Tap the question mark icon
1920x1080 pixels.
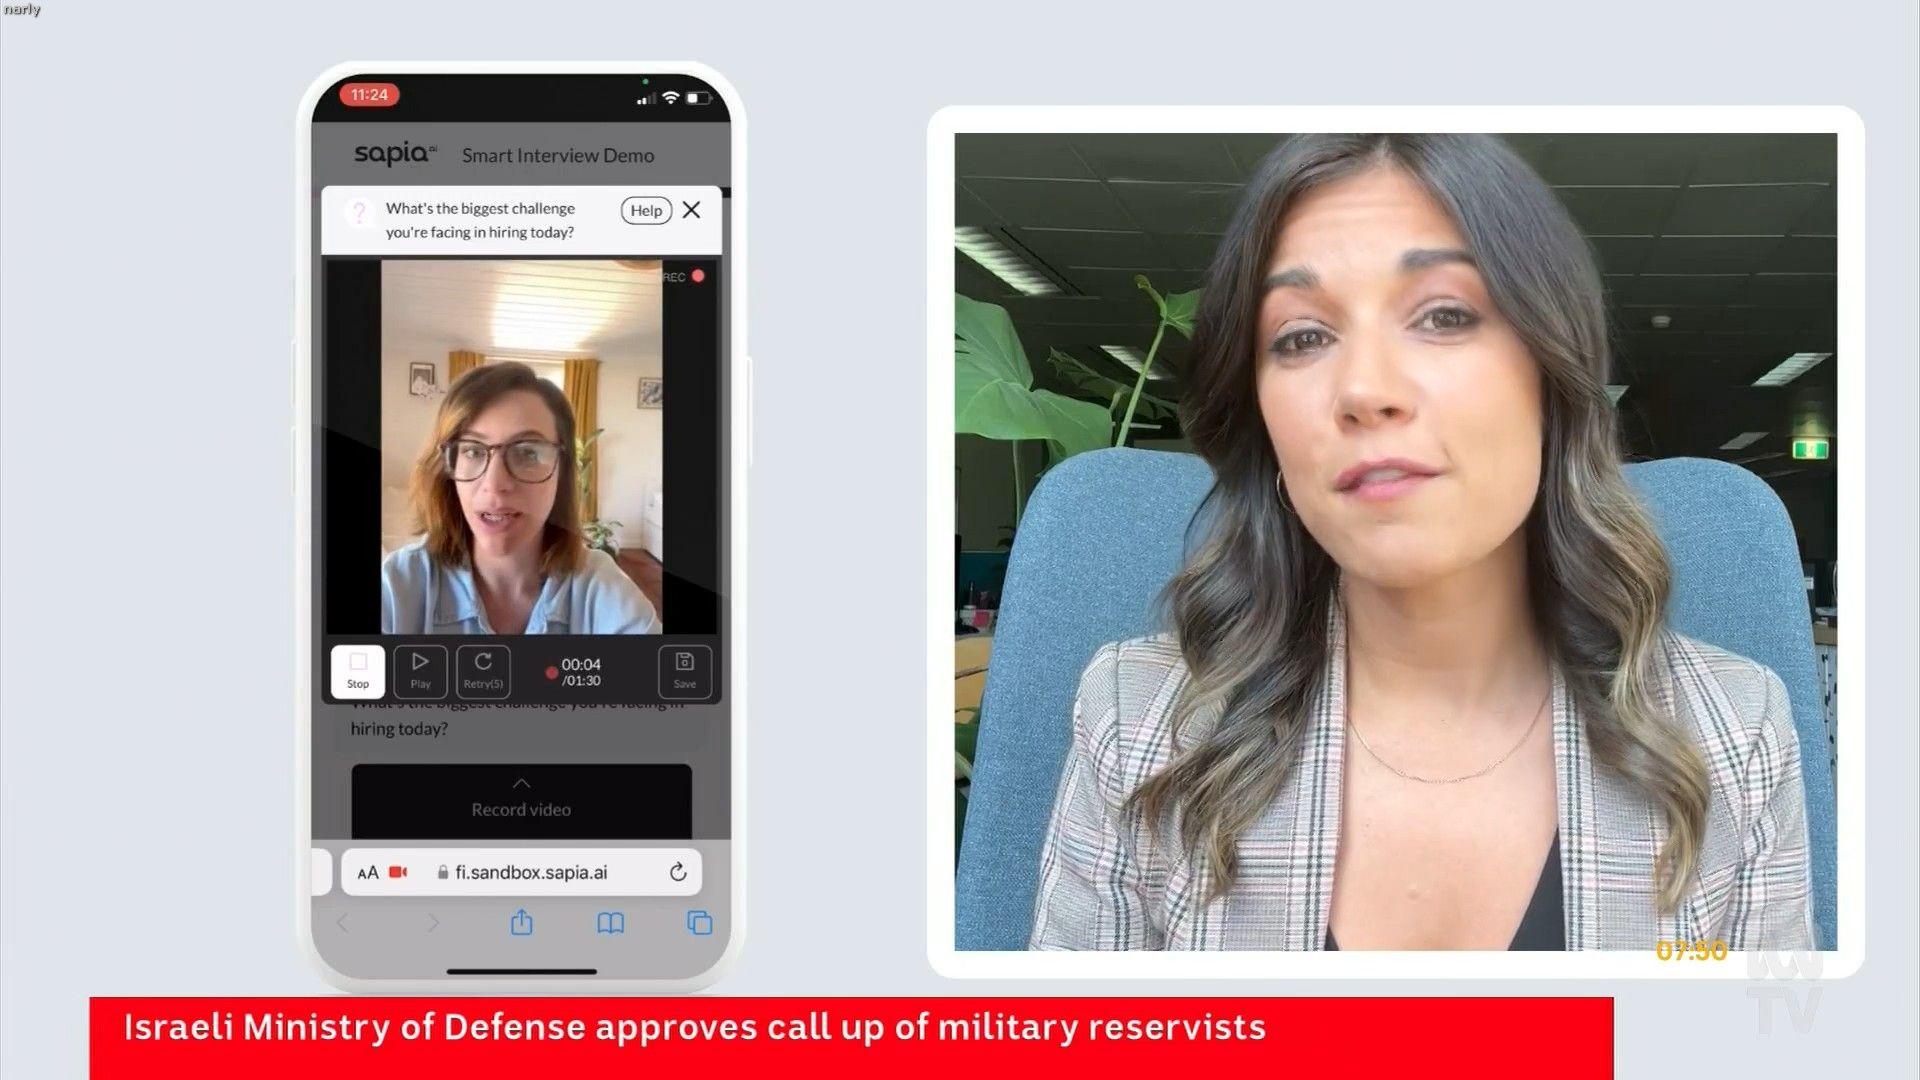point(359,212)
